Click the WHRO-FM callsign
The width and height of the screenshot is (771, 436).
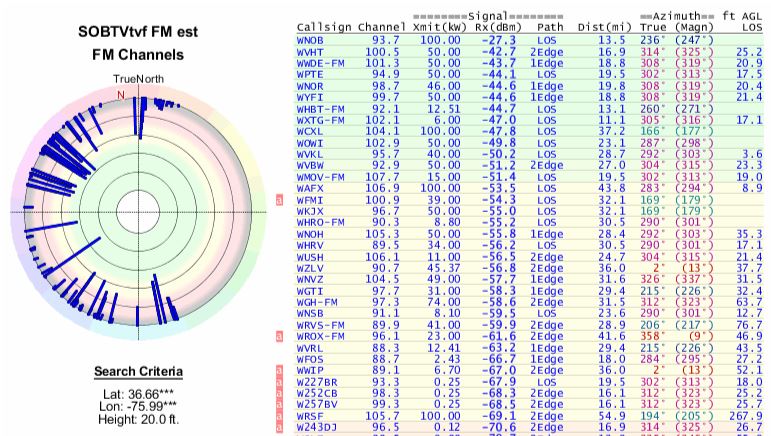pyautogui.click(x=320, y=221)
